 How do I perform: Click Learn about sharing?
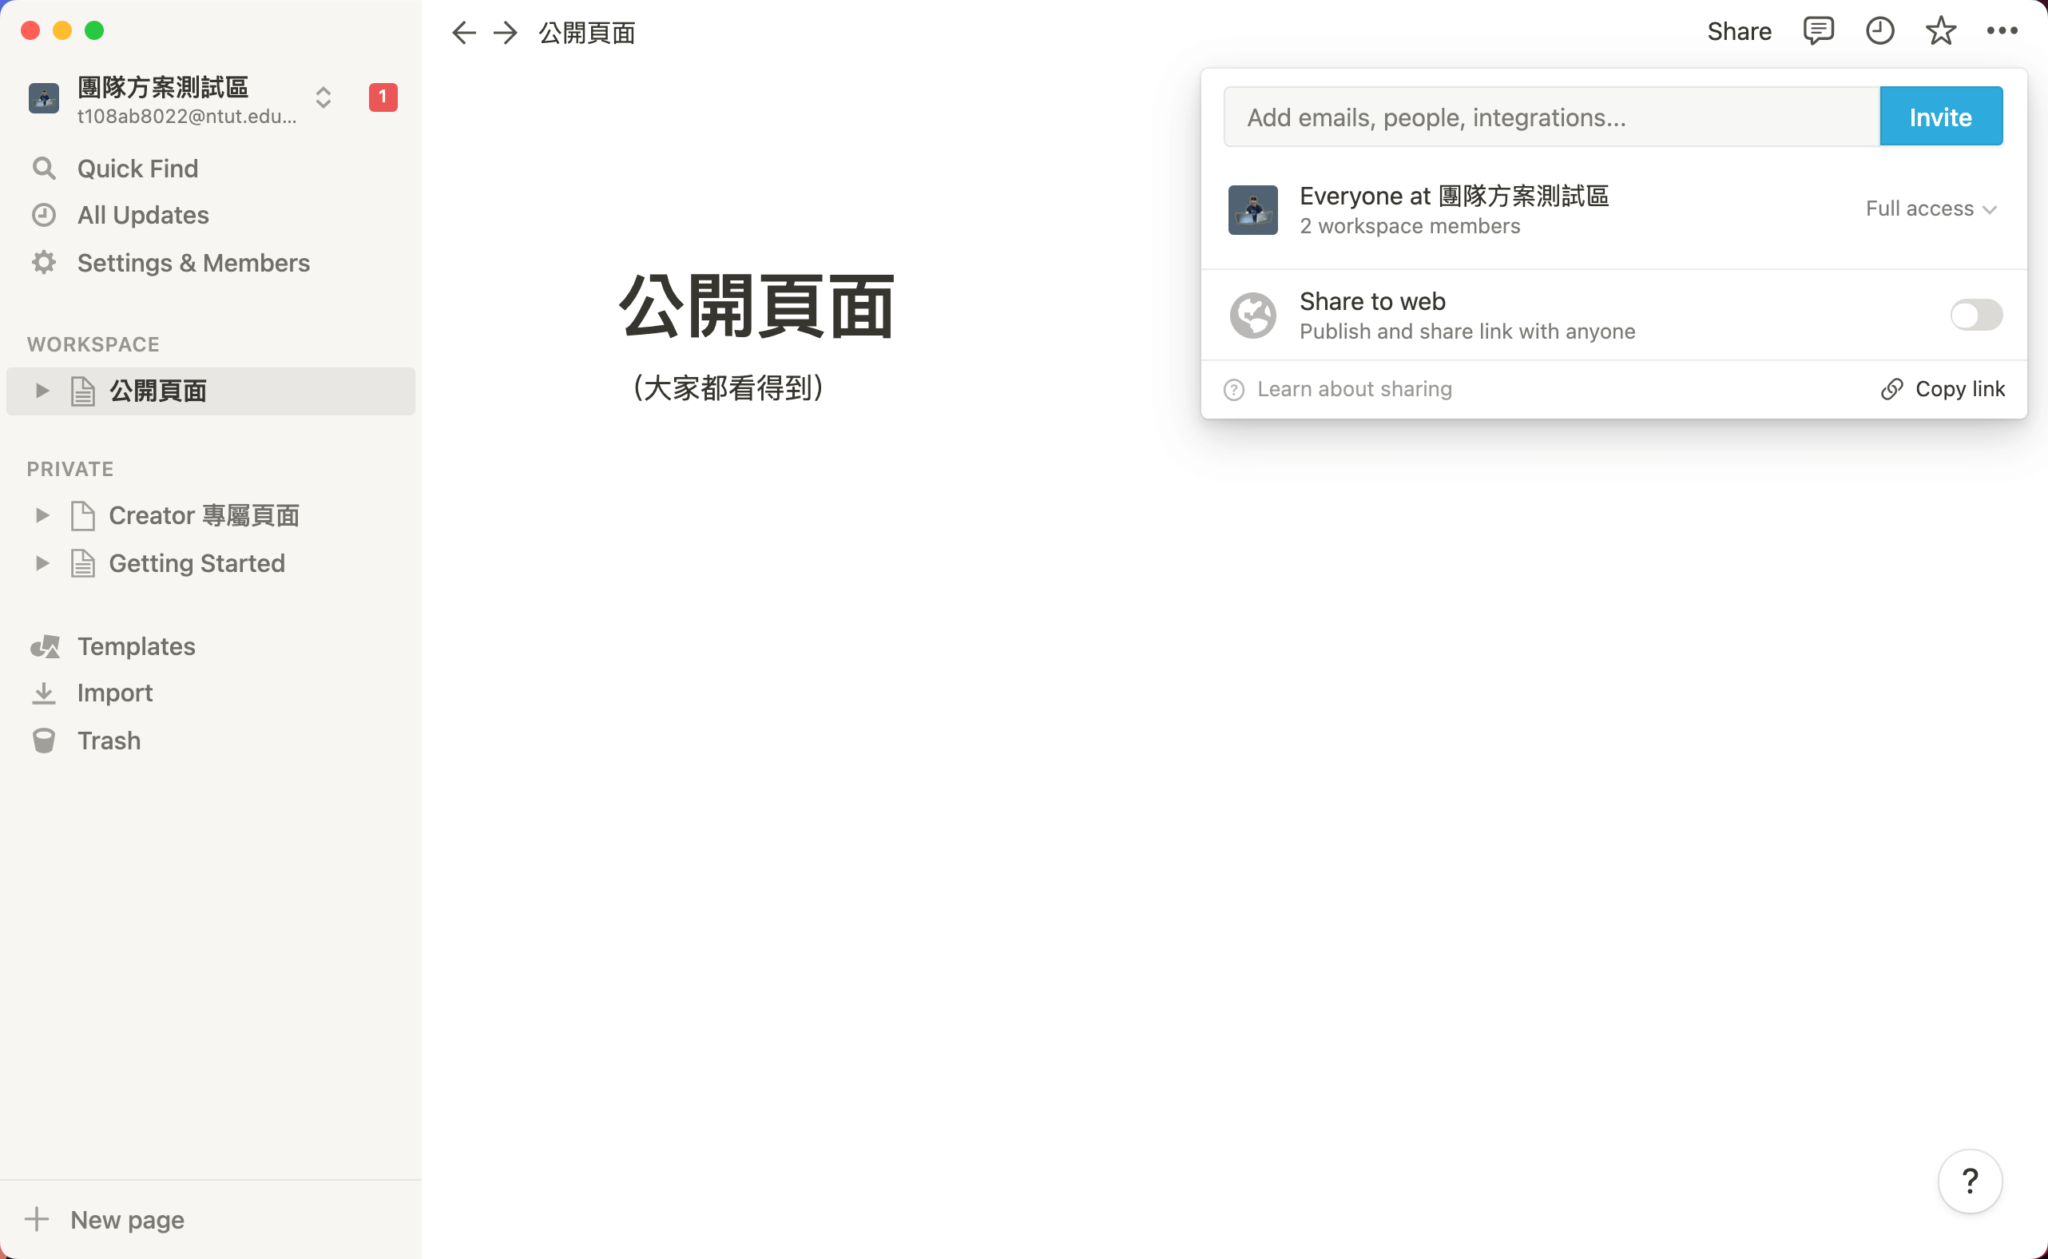1354,389
